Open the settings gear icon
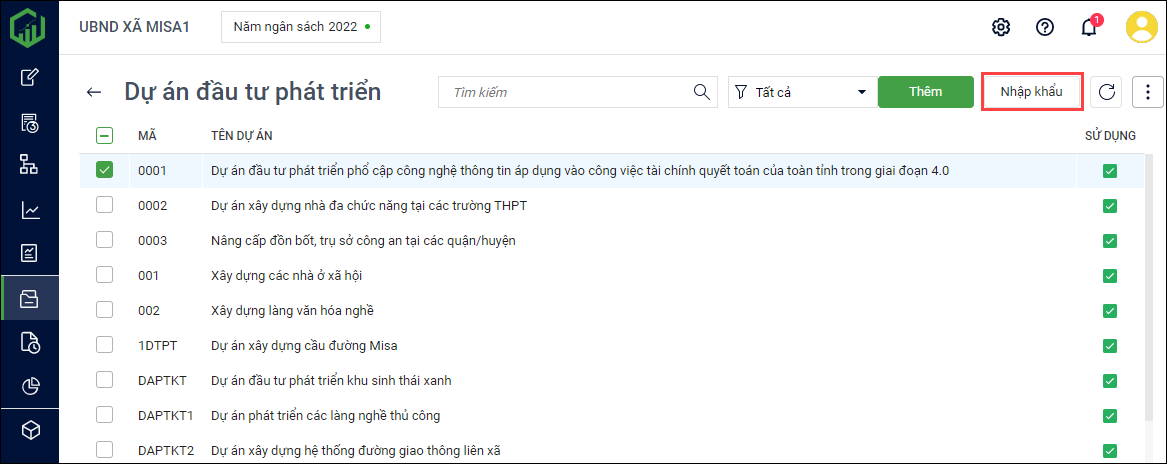 [x=1001, y=27]
